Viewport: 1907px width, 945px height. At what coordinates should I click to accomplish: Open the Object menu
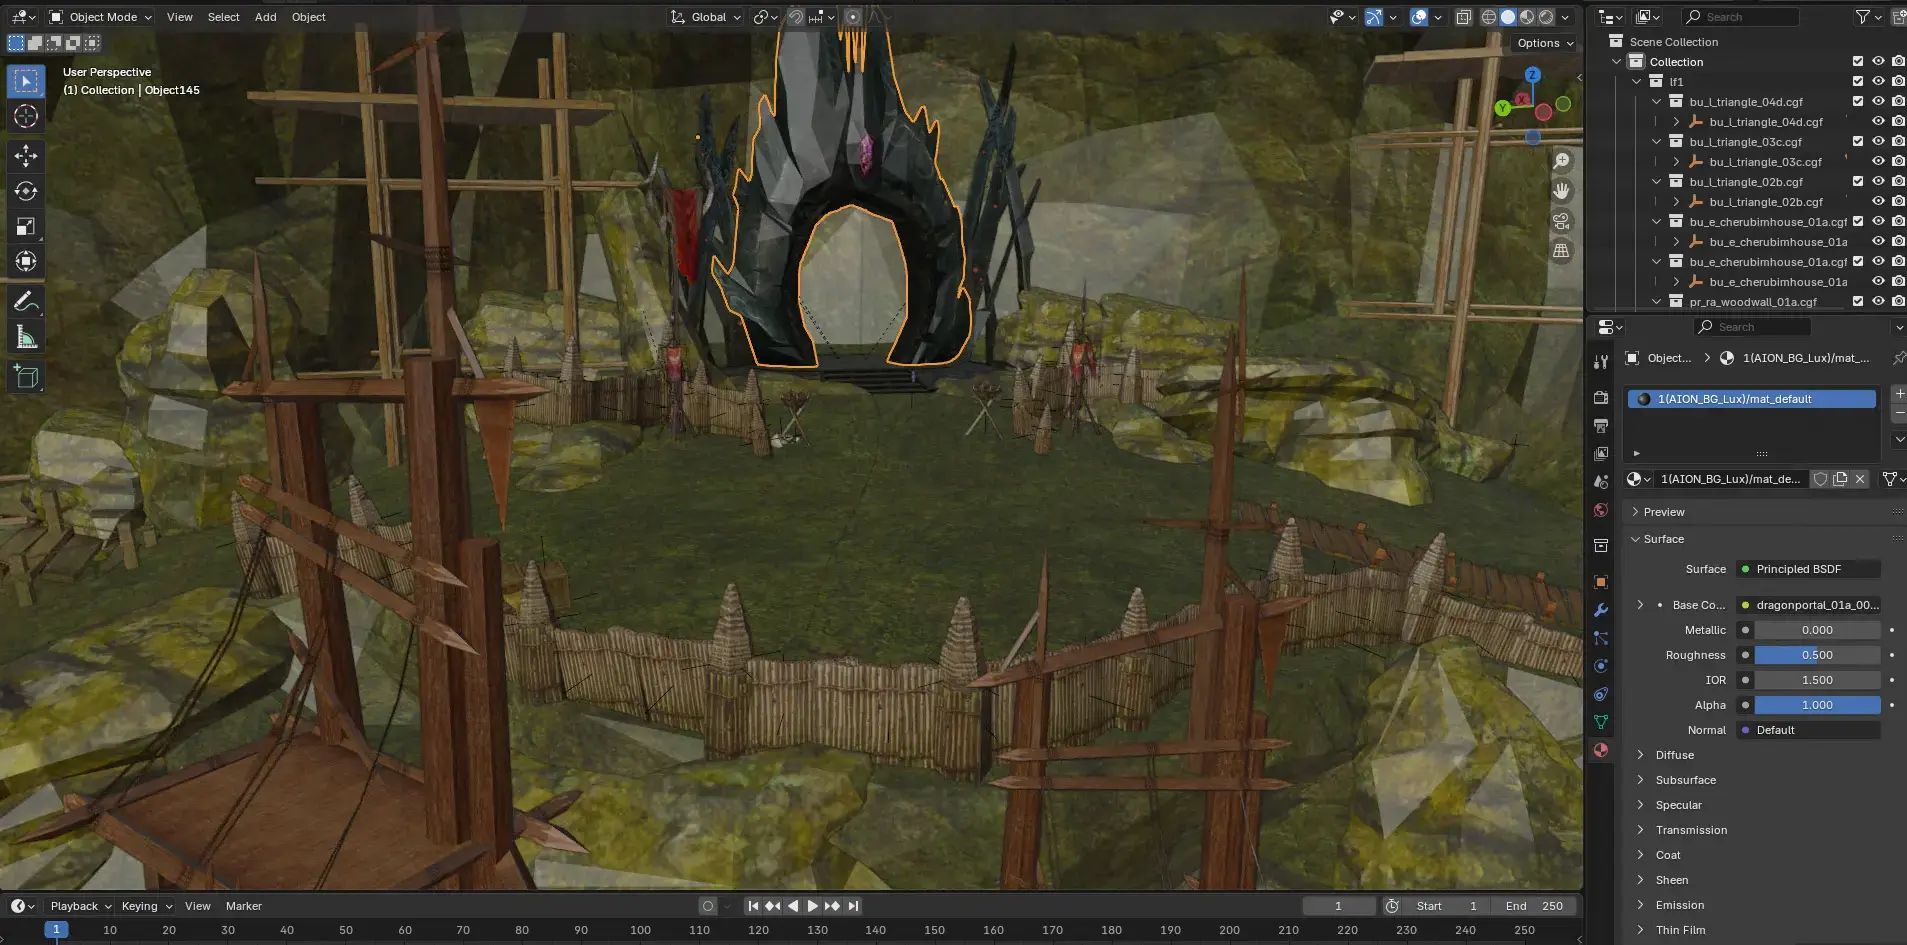[x=308, y=17]
